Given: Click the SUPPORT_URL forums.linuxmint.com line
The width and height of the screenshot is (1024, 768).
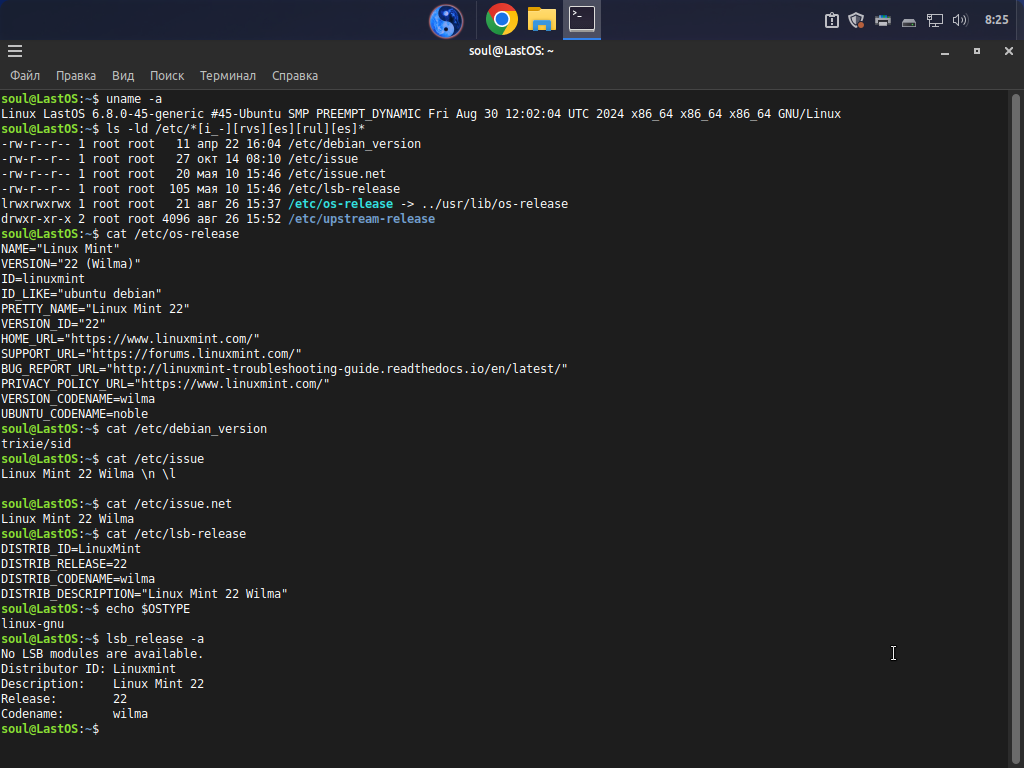Looking at the screenshot, I should pos(151,354).
